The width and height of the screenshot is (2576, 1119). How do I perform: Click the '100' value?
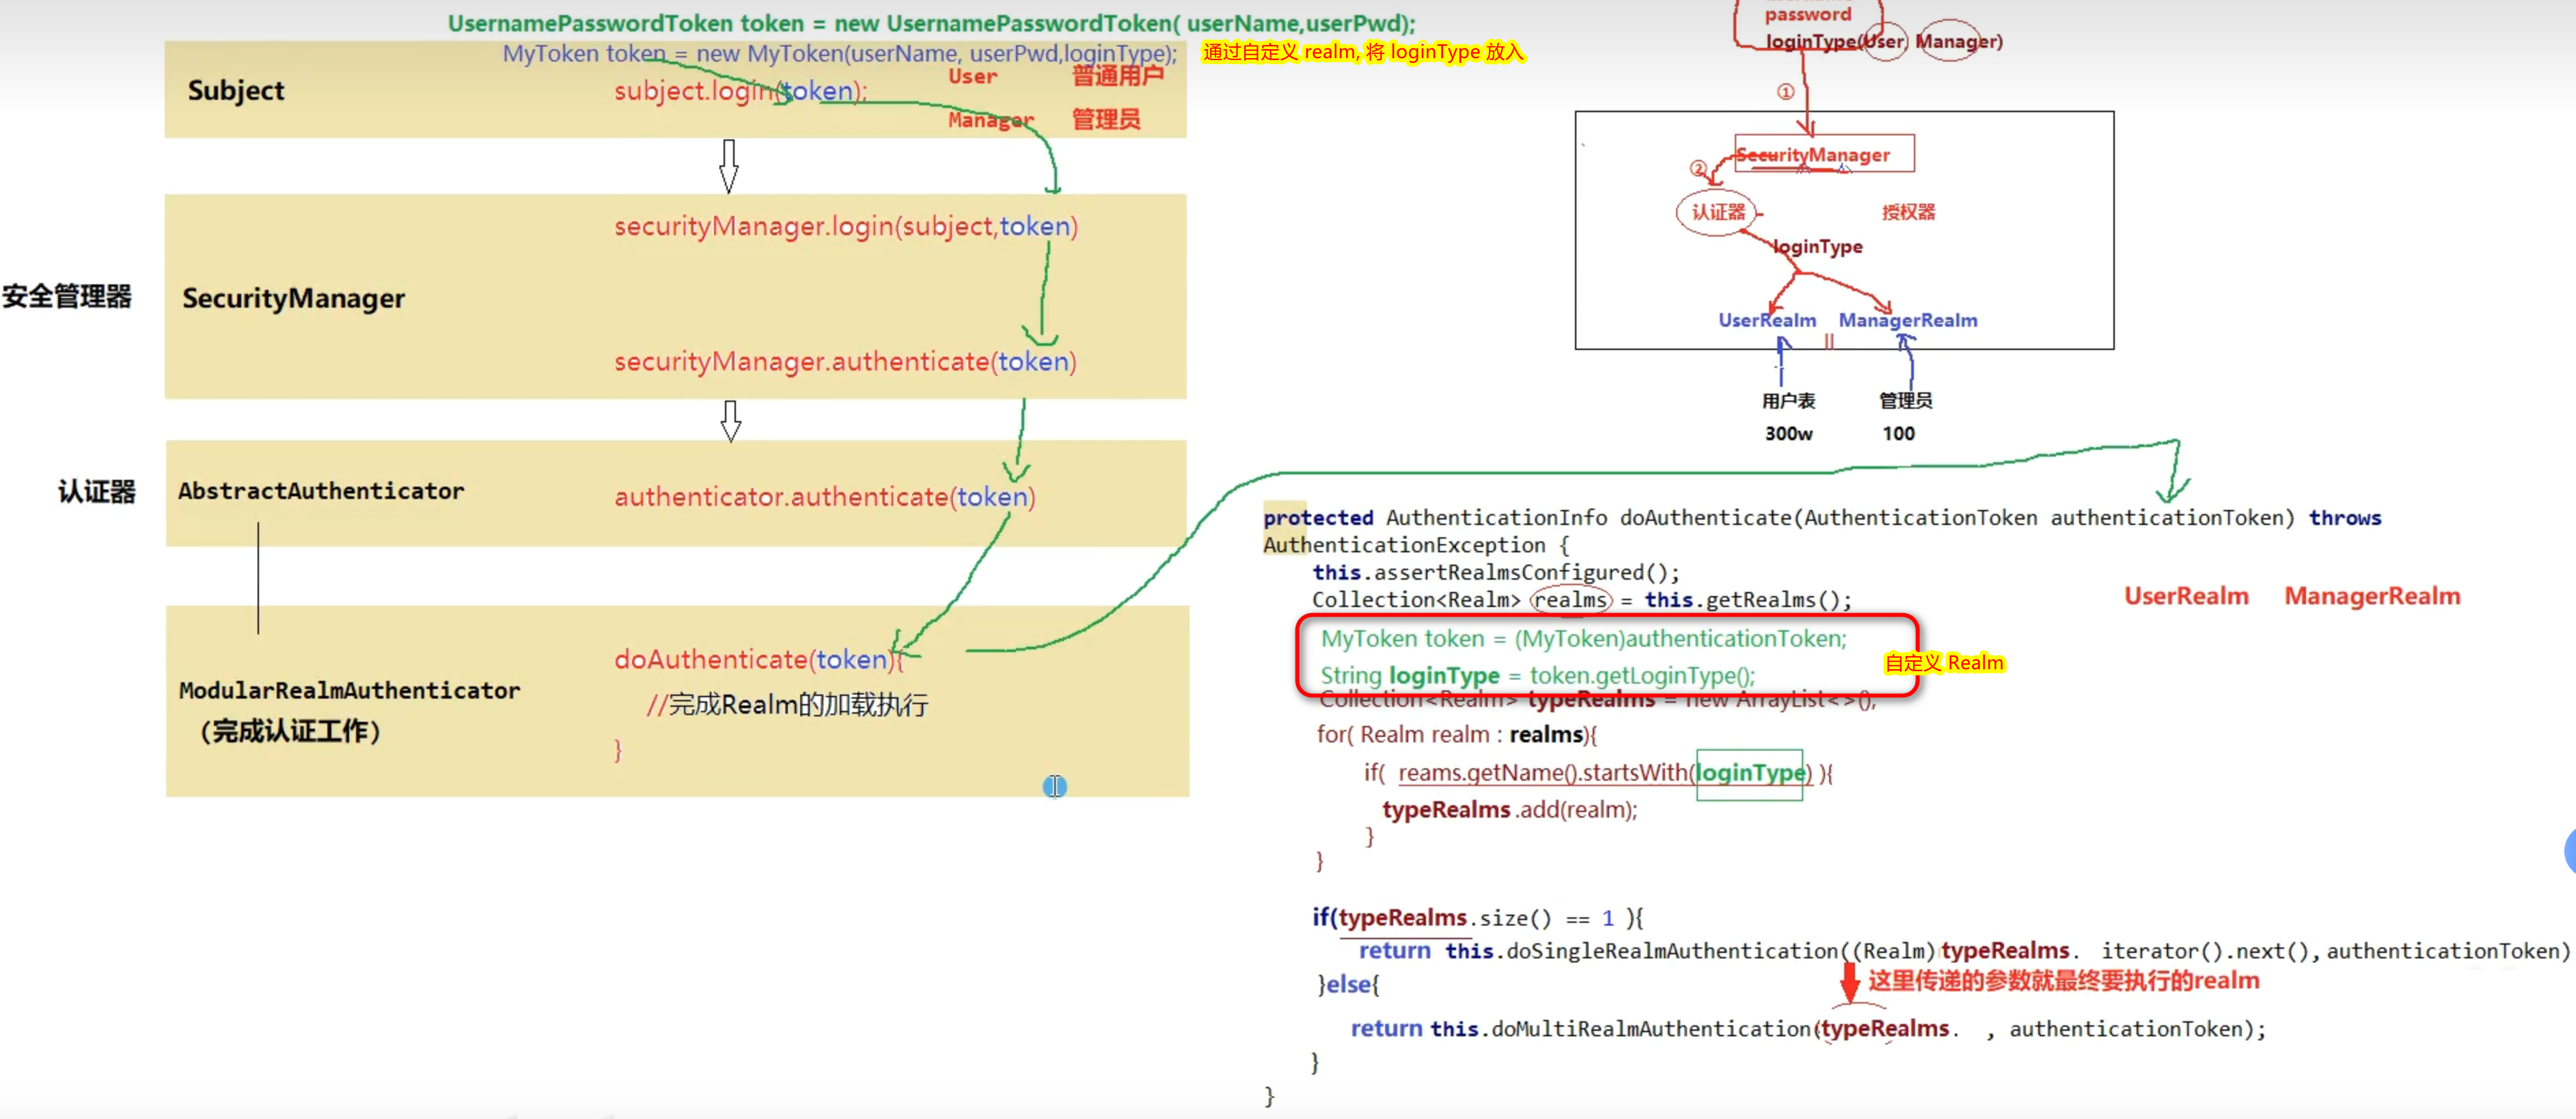[1898, 434]
